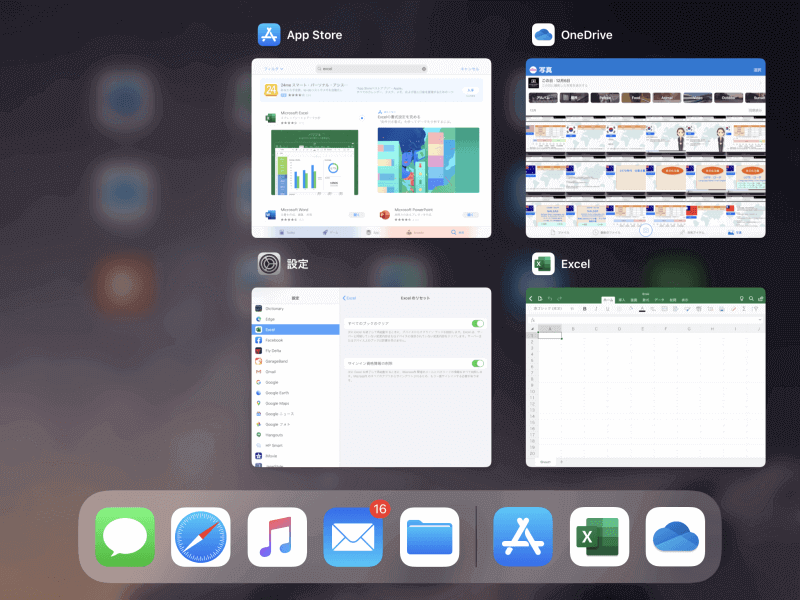Viewport: 800px width, 600px height.
Task: Tap the App Store icon above its card
Action: point(269,35)
